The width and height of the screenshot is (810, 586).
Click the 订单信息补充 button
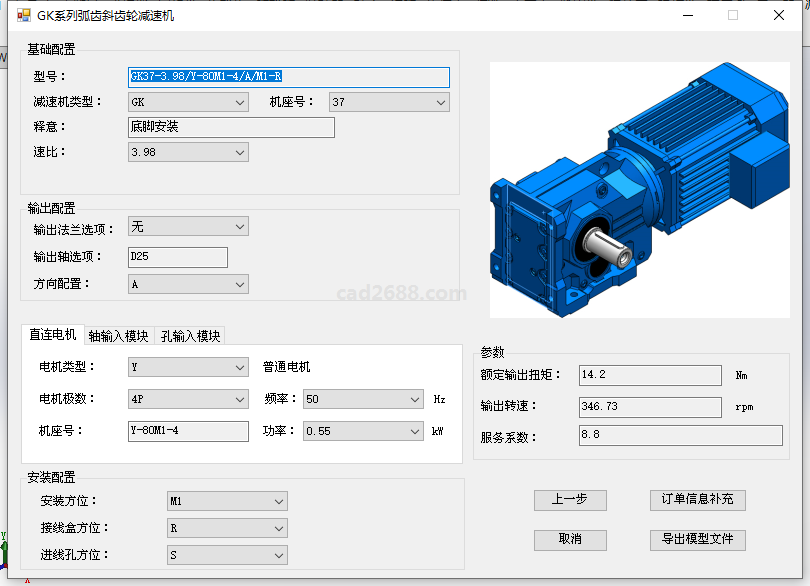click(697, 499)
